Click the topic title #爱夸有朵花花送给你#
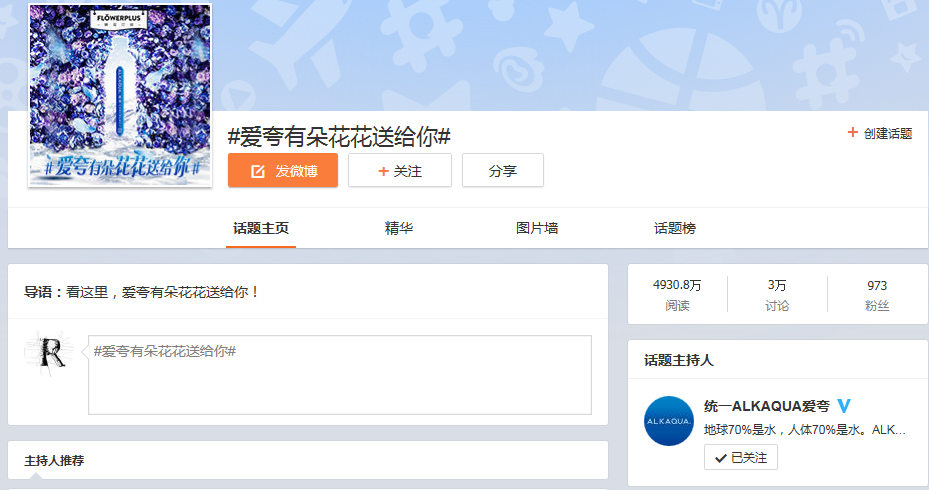The width and height of the screenshot is (929, 490). pos(339,137)
